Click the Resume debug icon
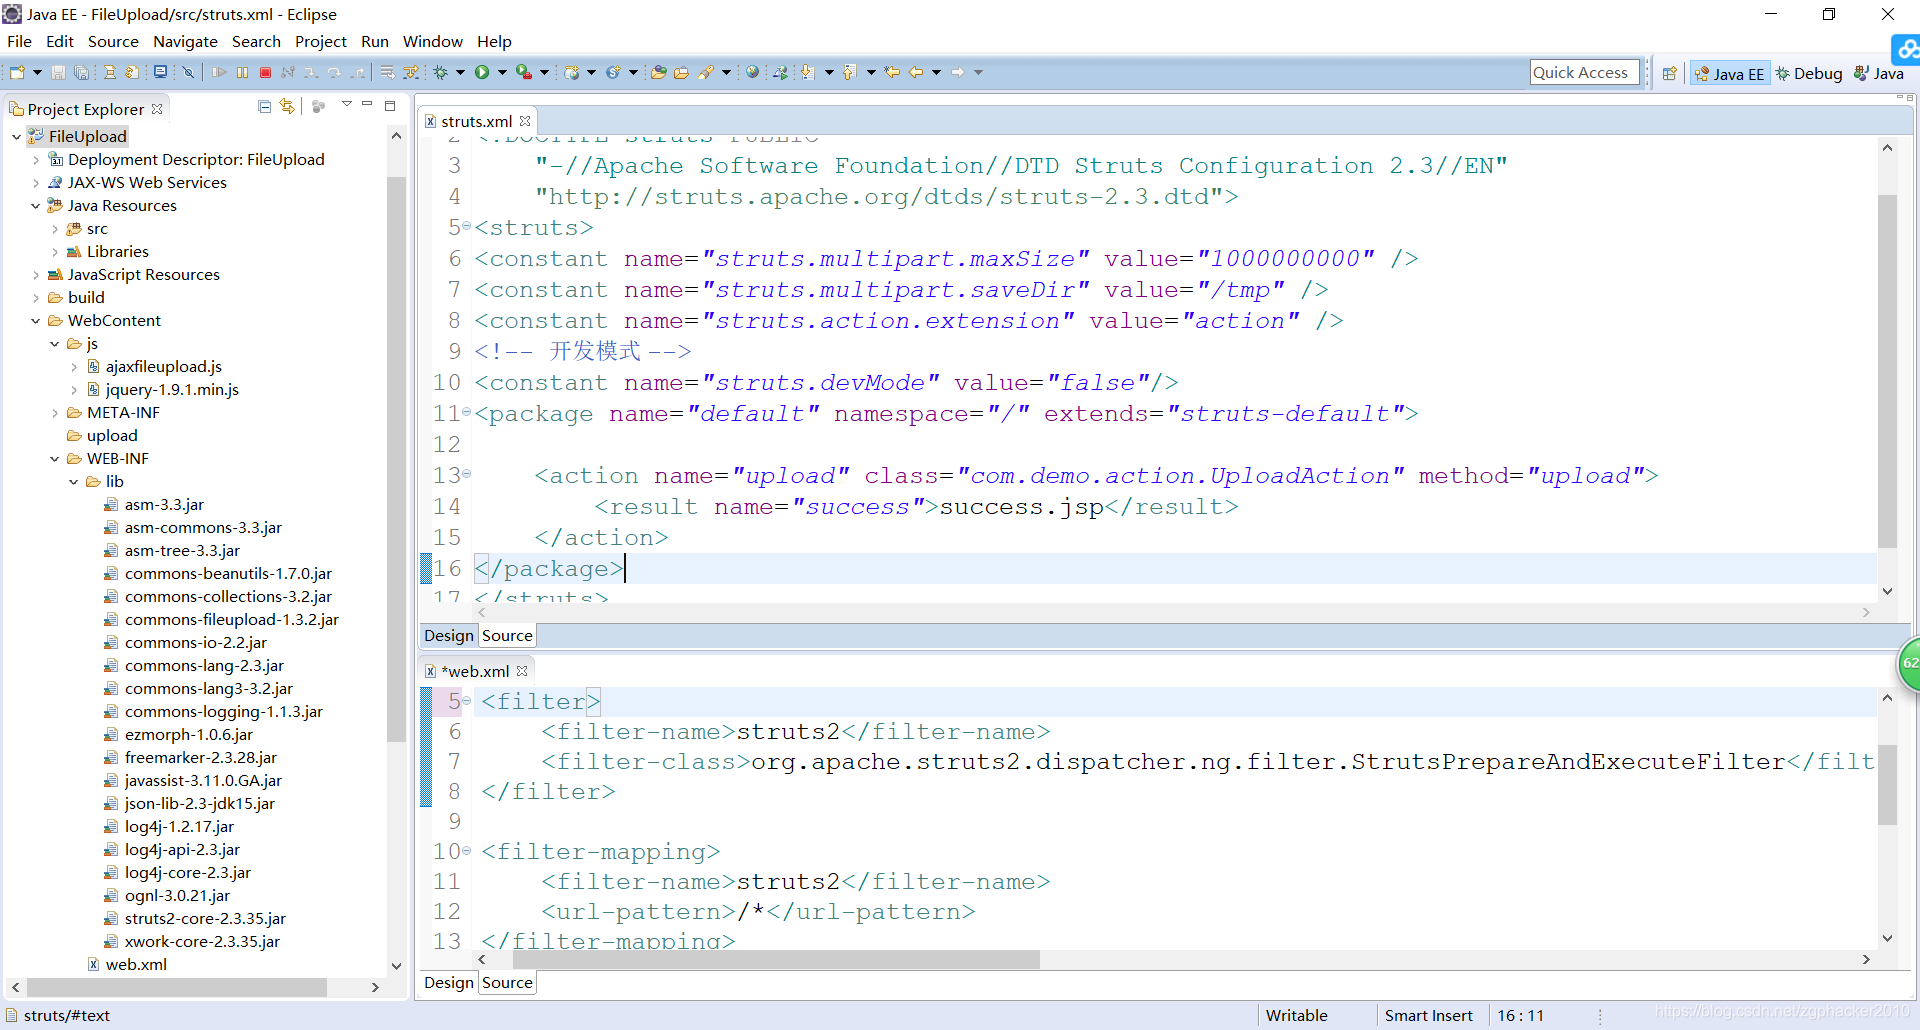Viewport: 1920px width, 1030px height. [x=219, y=72]
